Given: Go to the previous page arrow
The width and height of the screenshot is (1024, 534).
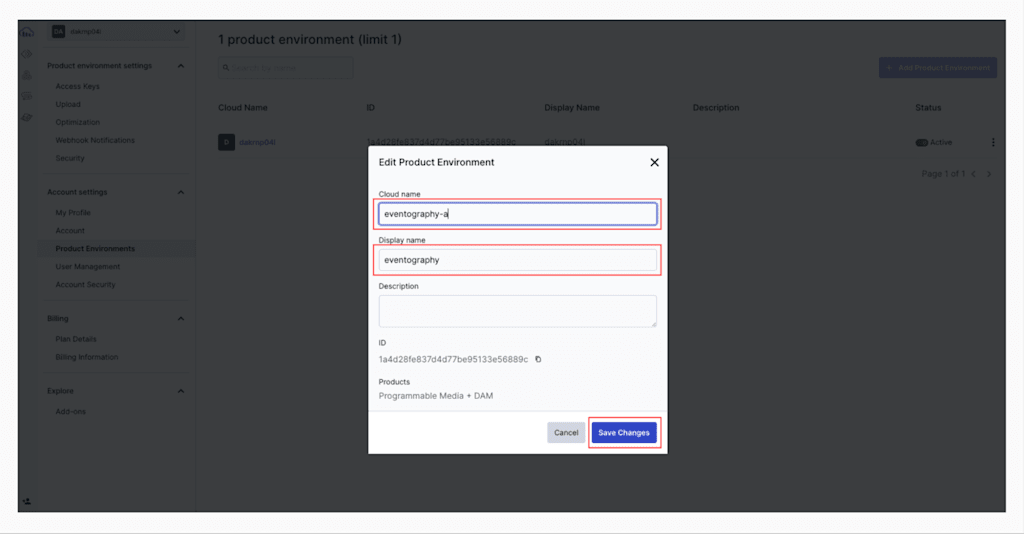Looking at the screenshot, I should click(x=974, y=174).
